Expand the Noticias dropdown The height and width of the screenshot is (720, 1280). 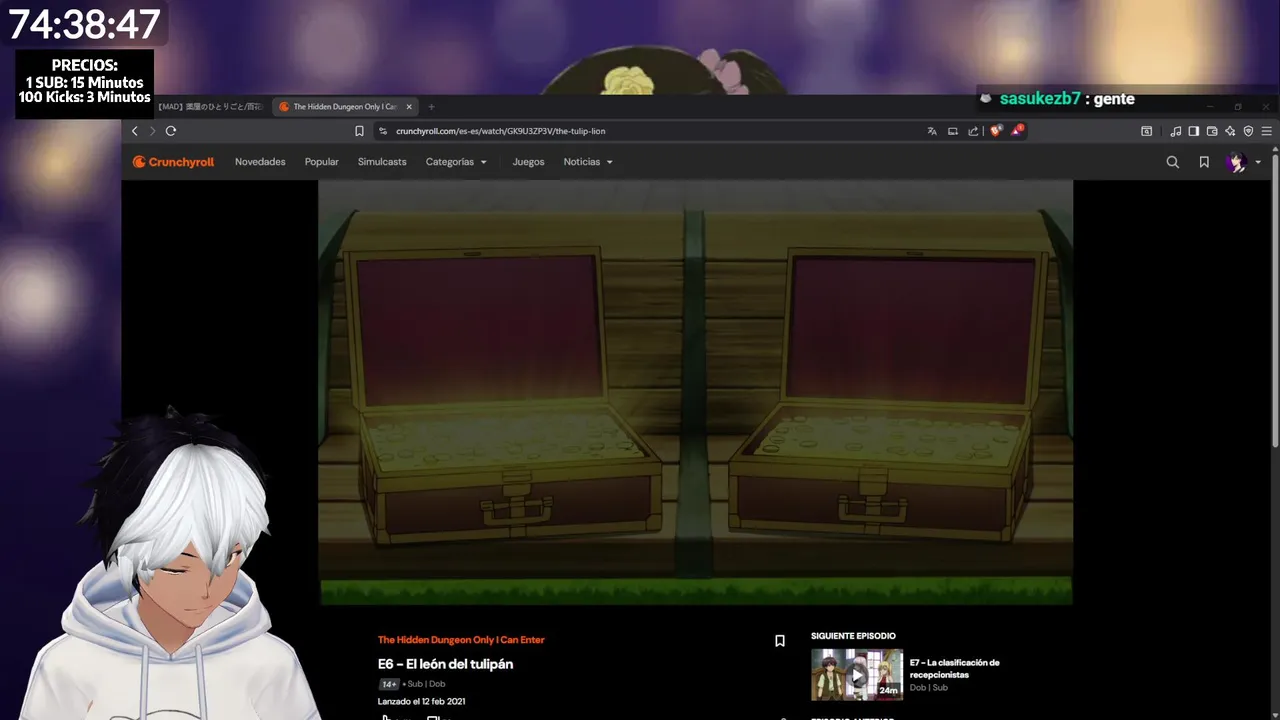pos(588,162)
